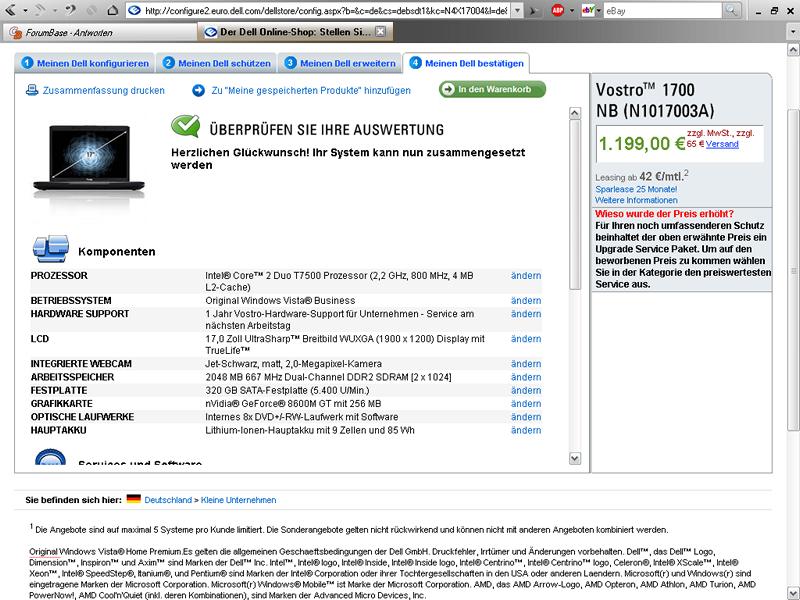Click ändern for HAUPTAKKU

click(x=526, y=430)
